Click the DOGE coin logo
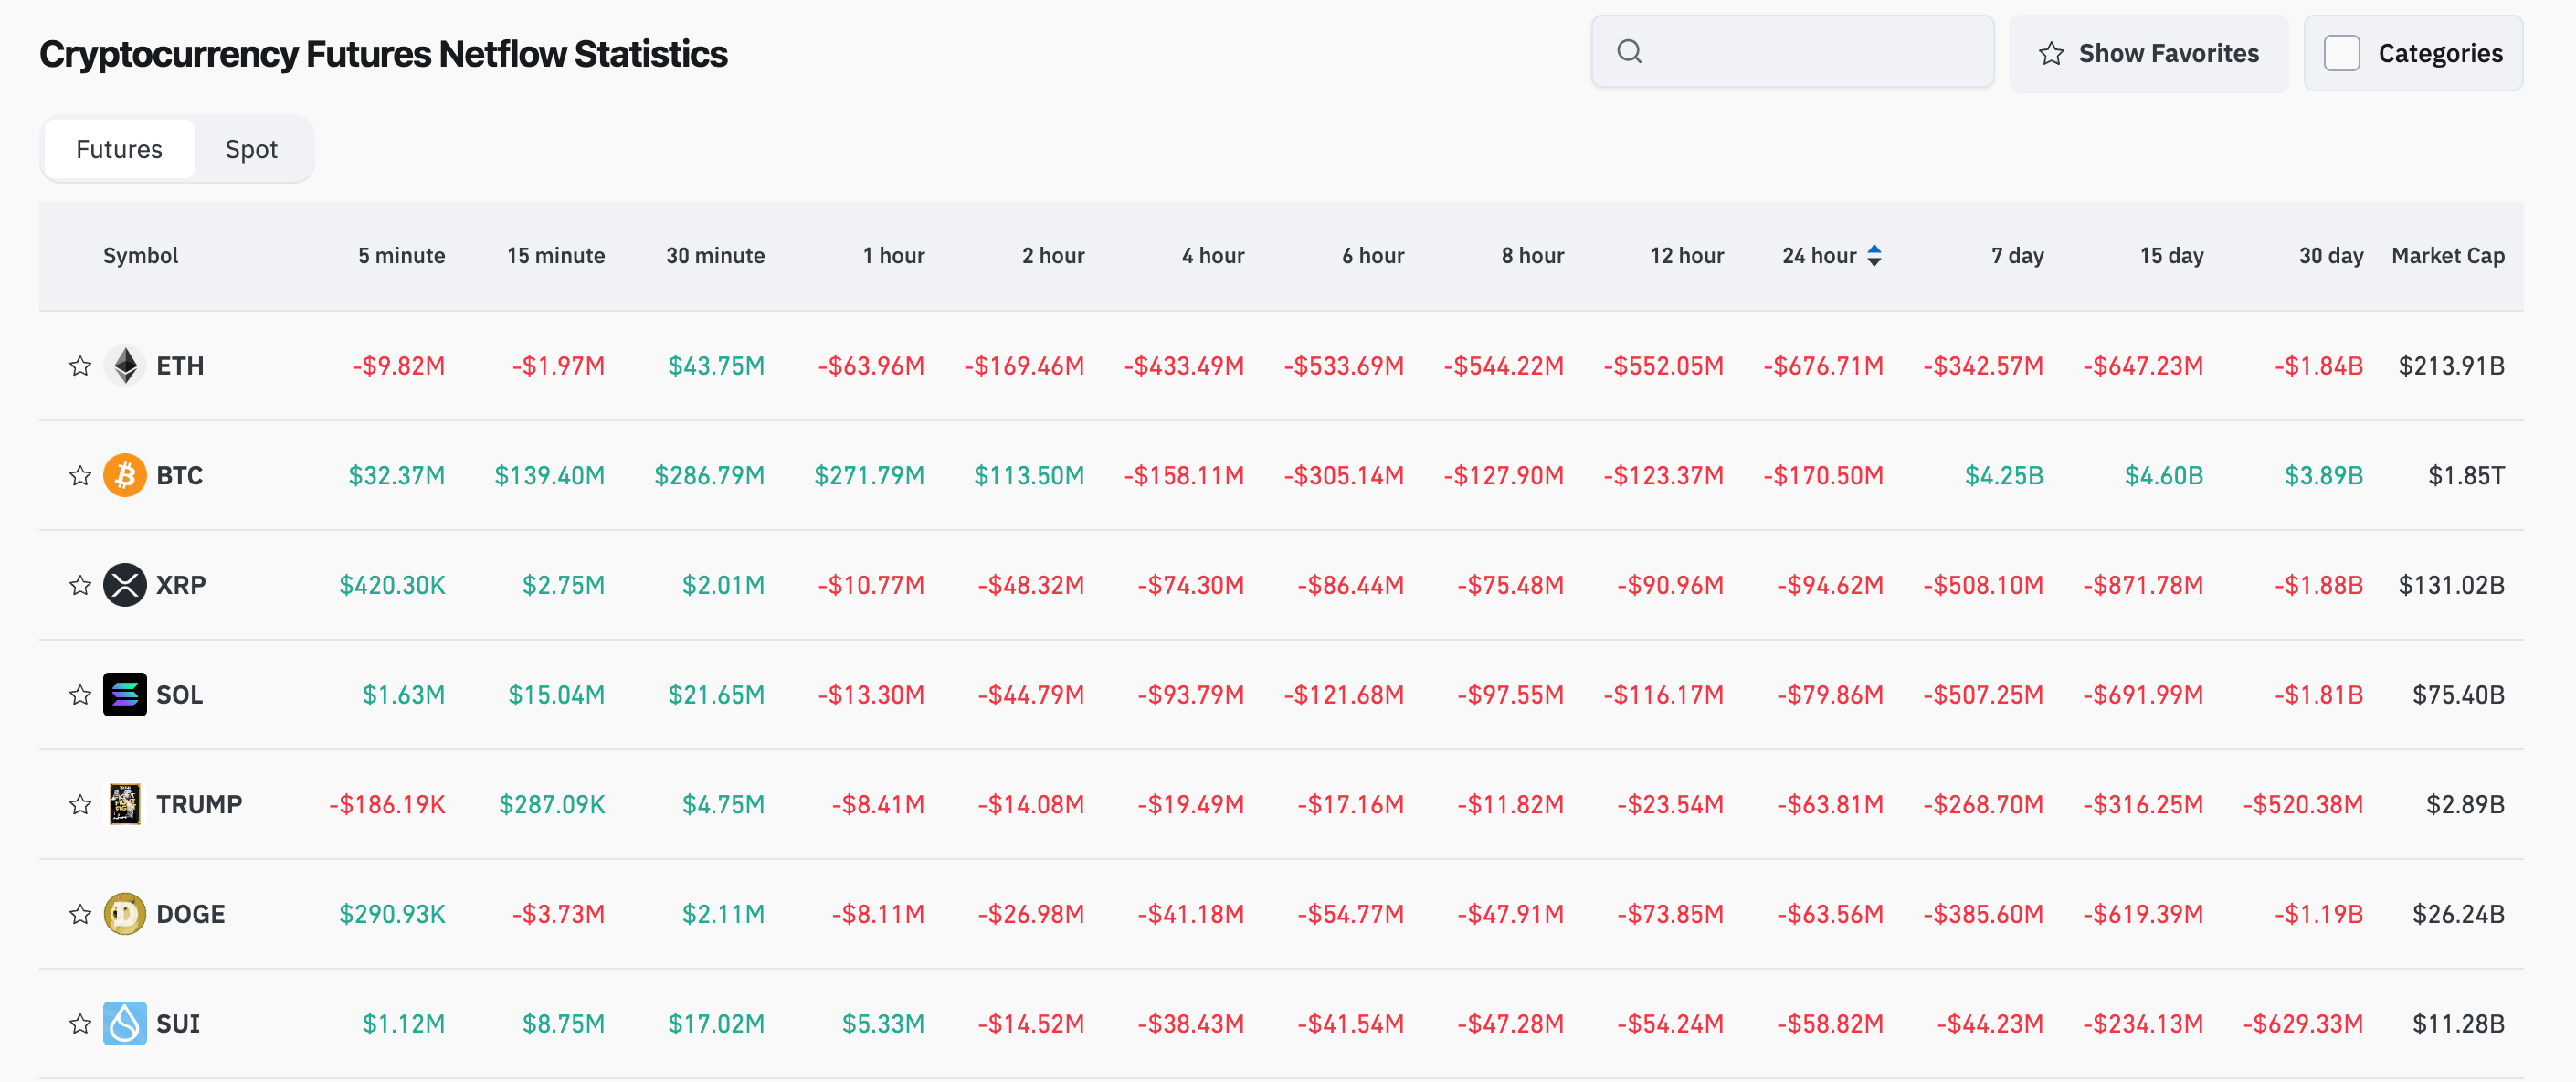The width and height of the screenshot is (2576, 1082). (125, 914)
